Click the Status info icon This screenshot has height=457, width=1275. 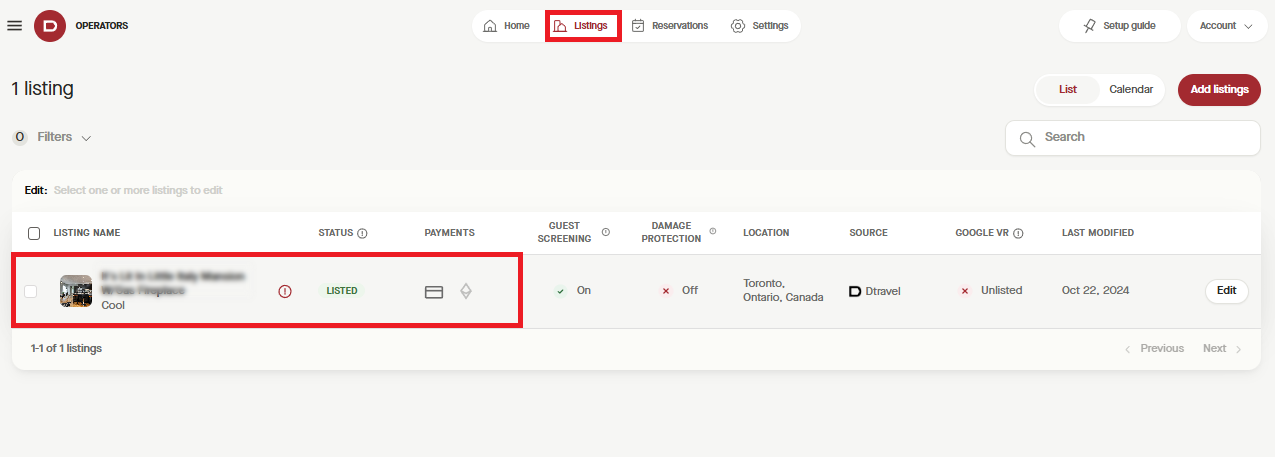362,233
